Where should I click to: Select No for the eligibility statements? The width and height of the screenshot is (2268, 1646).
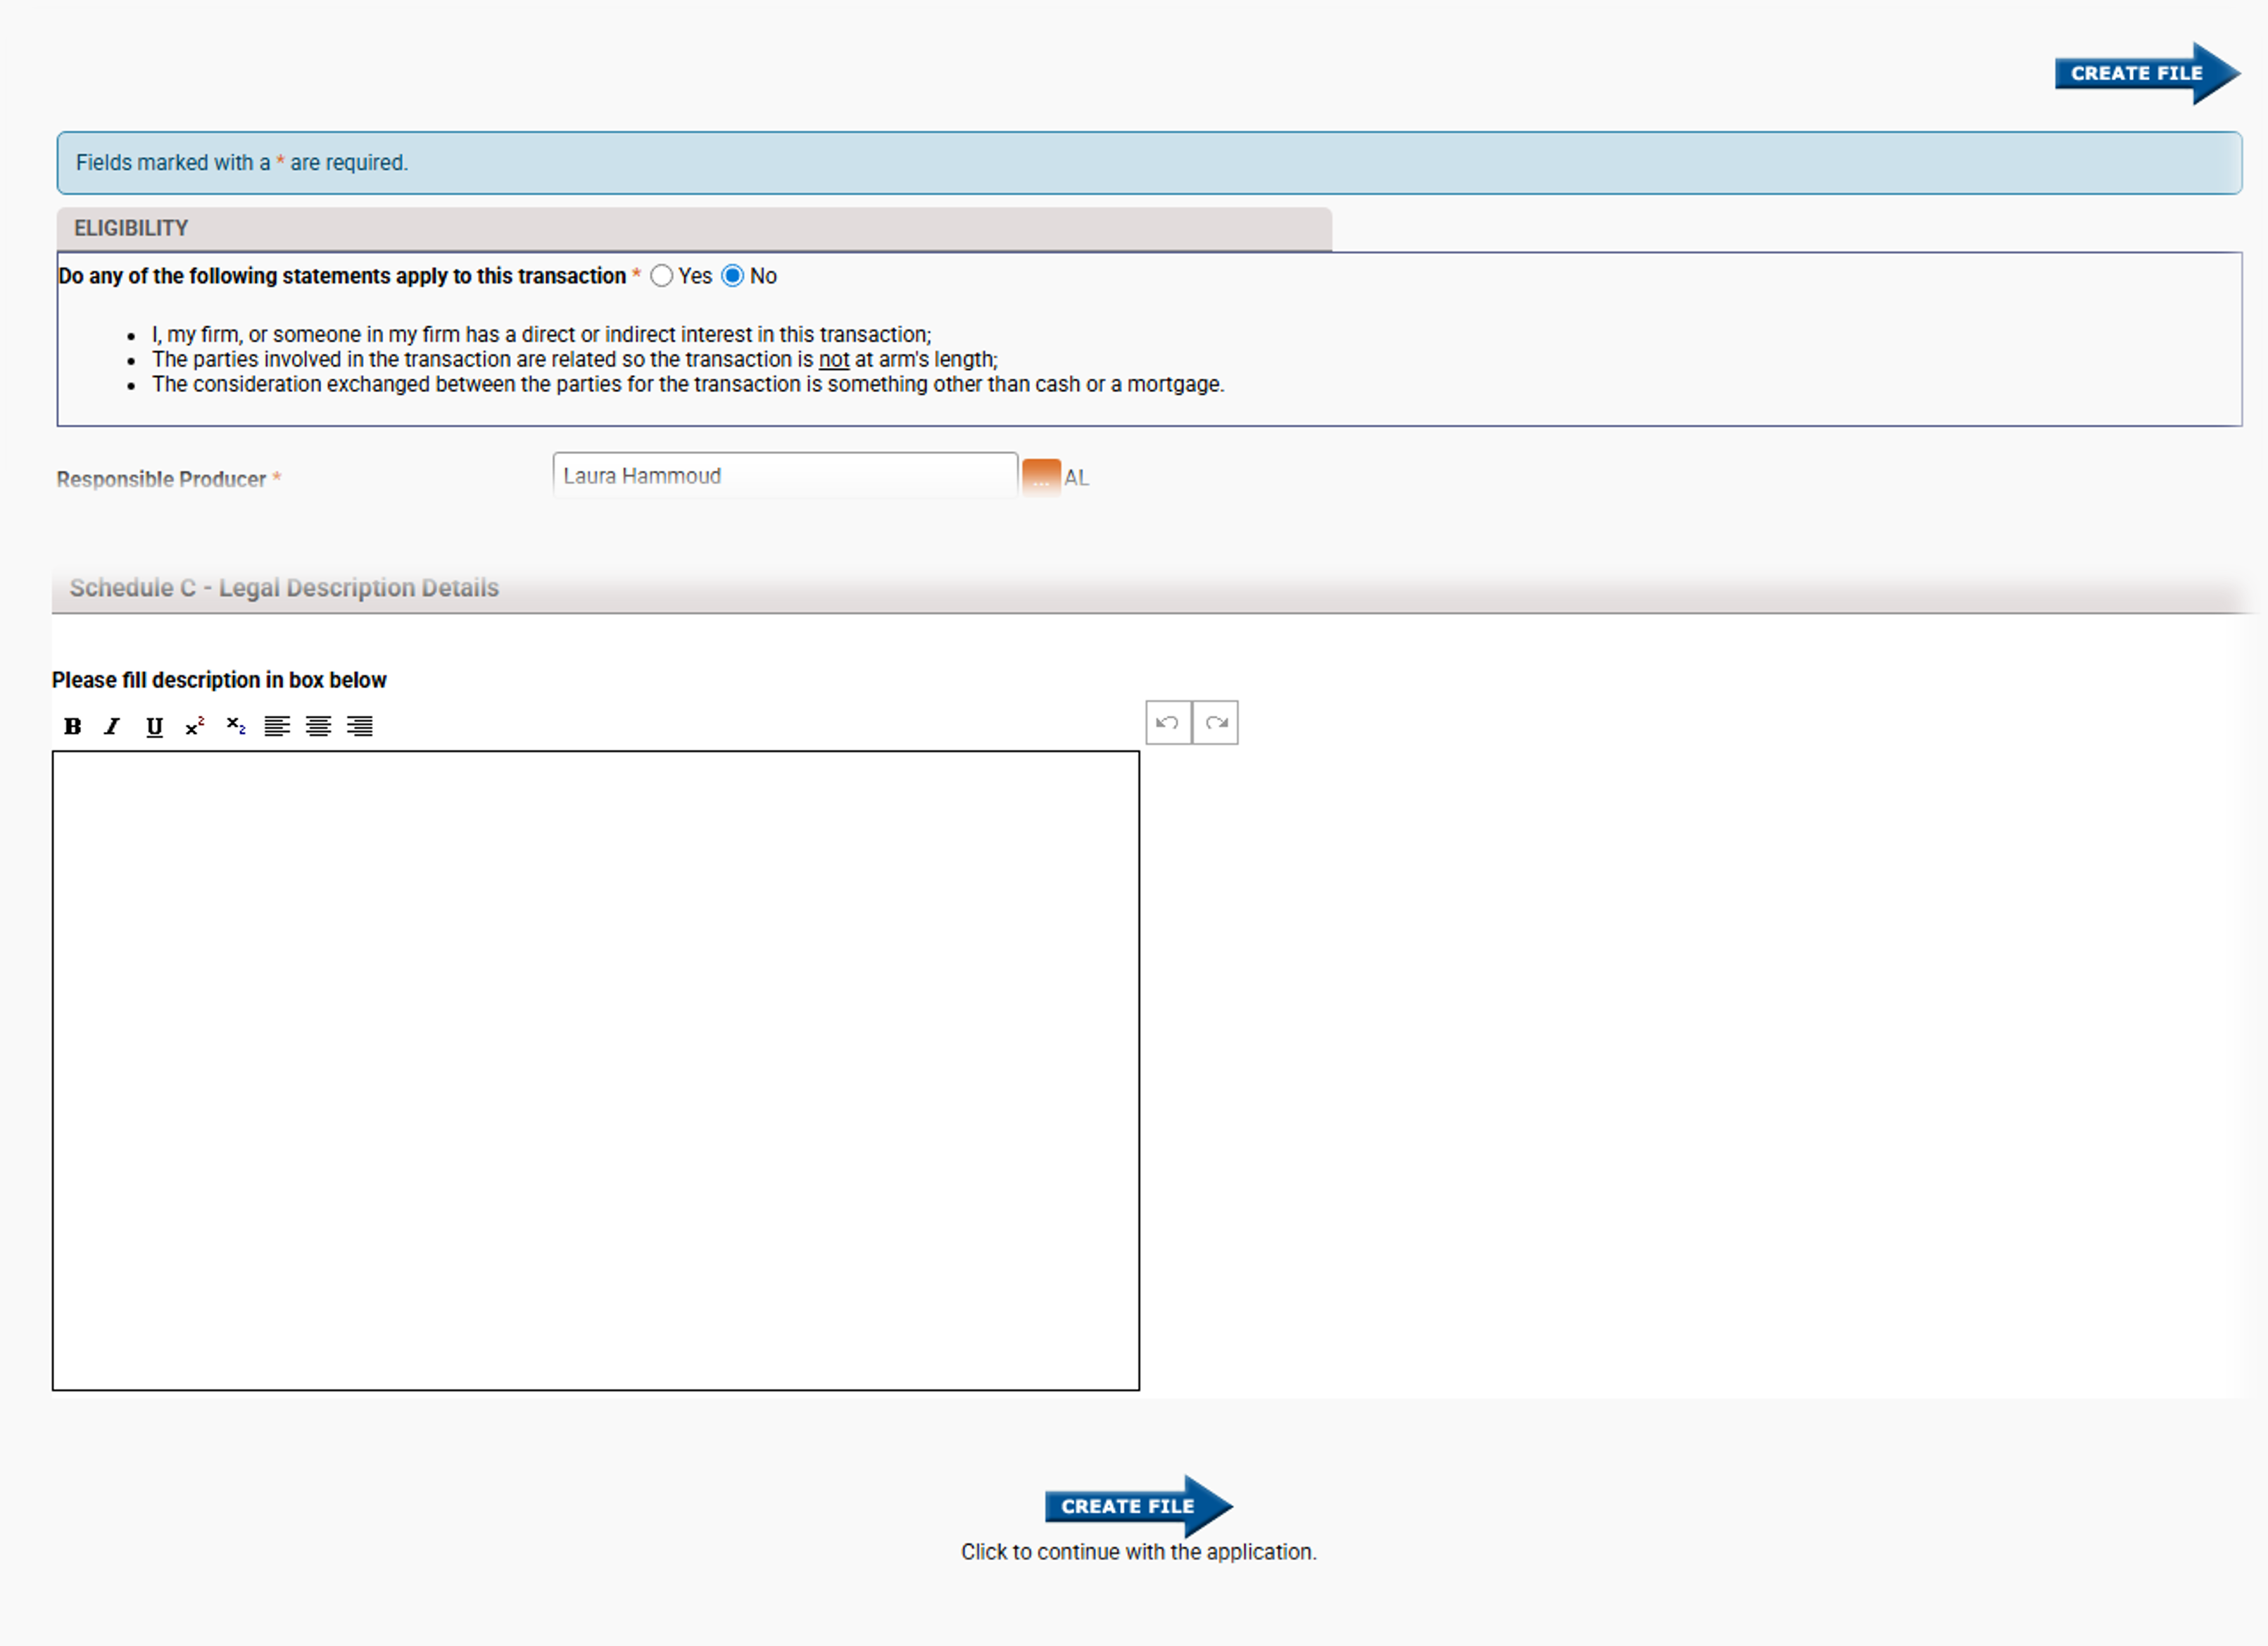coord(733,276)
